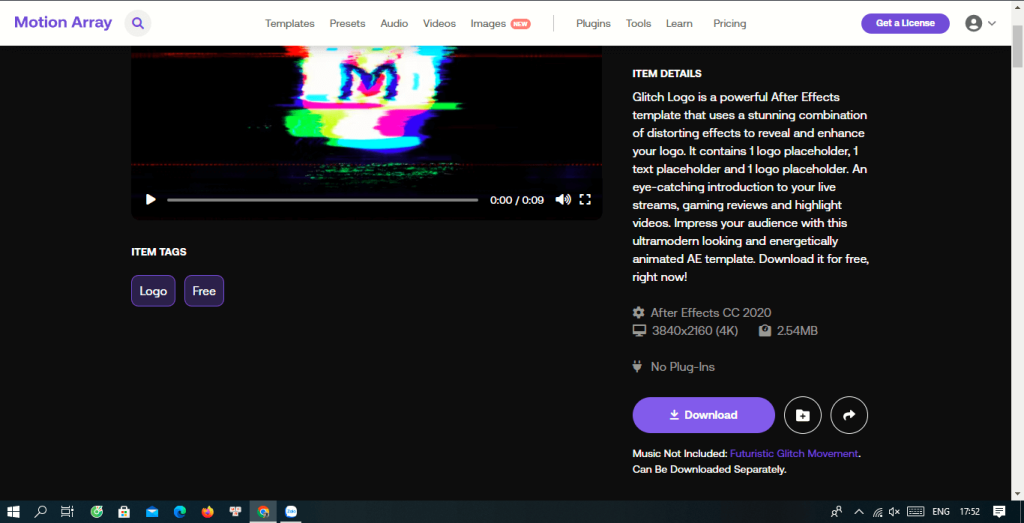Screen dimensions: 1024x523
Task: Open the user account avatar menu
Action: tap(974, 24)
